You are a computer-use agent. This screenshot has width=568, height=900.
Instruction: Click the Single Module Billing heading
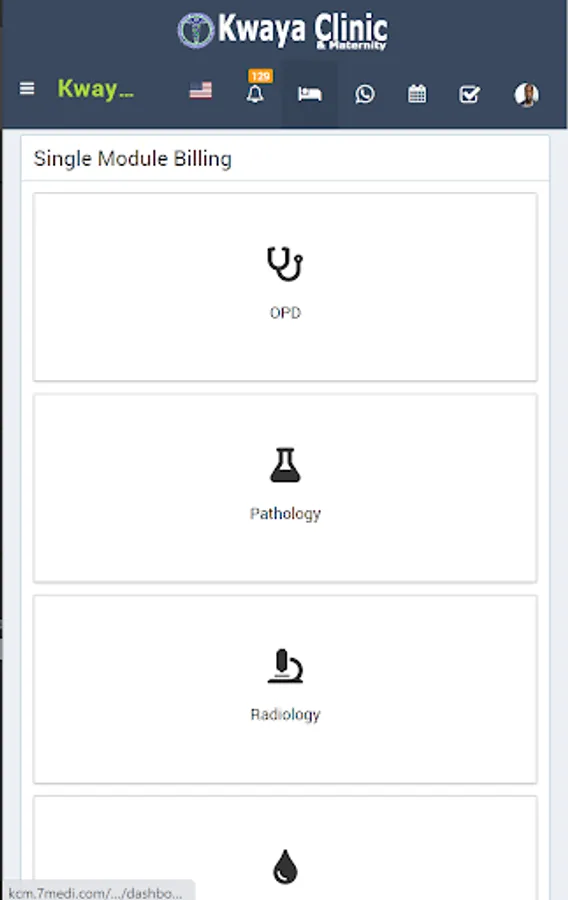click(x=133, y=159)
